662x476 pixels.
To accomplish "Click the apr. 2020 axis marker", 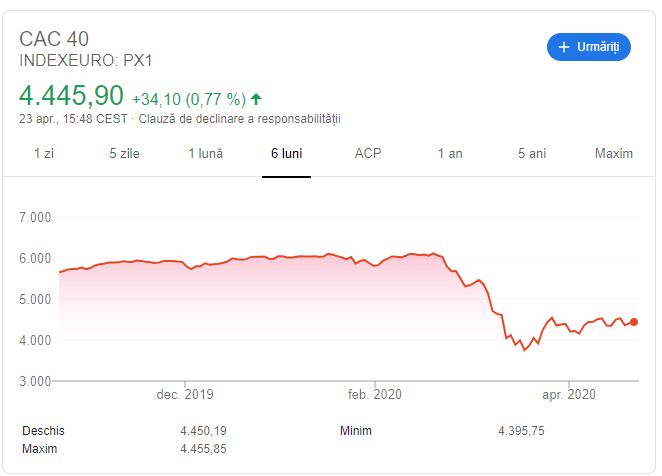I will coord(569,394).
